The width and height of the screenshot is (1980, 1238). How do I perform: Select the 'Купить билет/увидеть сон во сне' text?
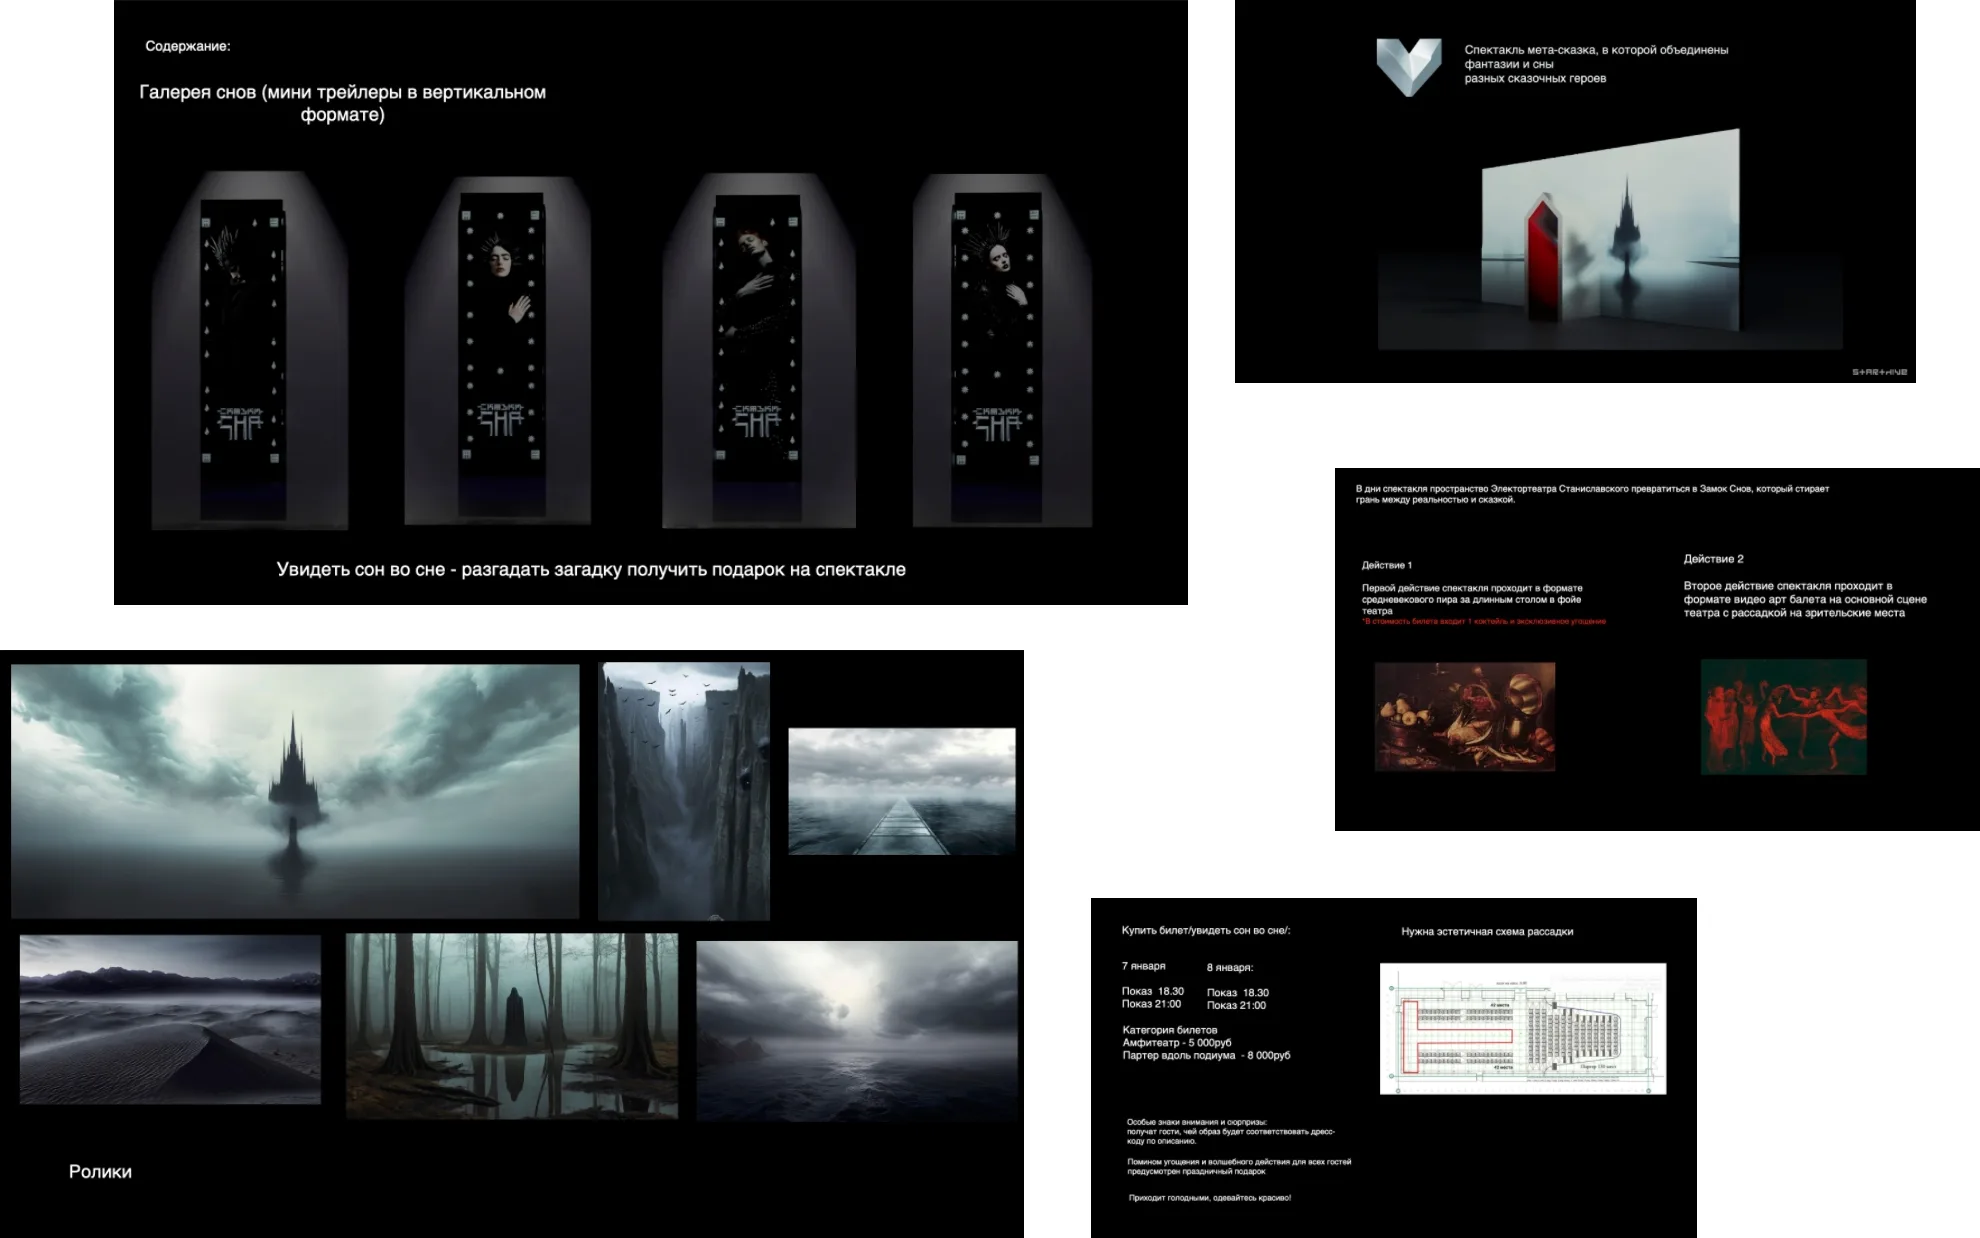1206,930
